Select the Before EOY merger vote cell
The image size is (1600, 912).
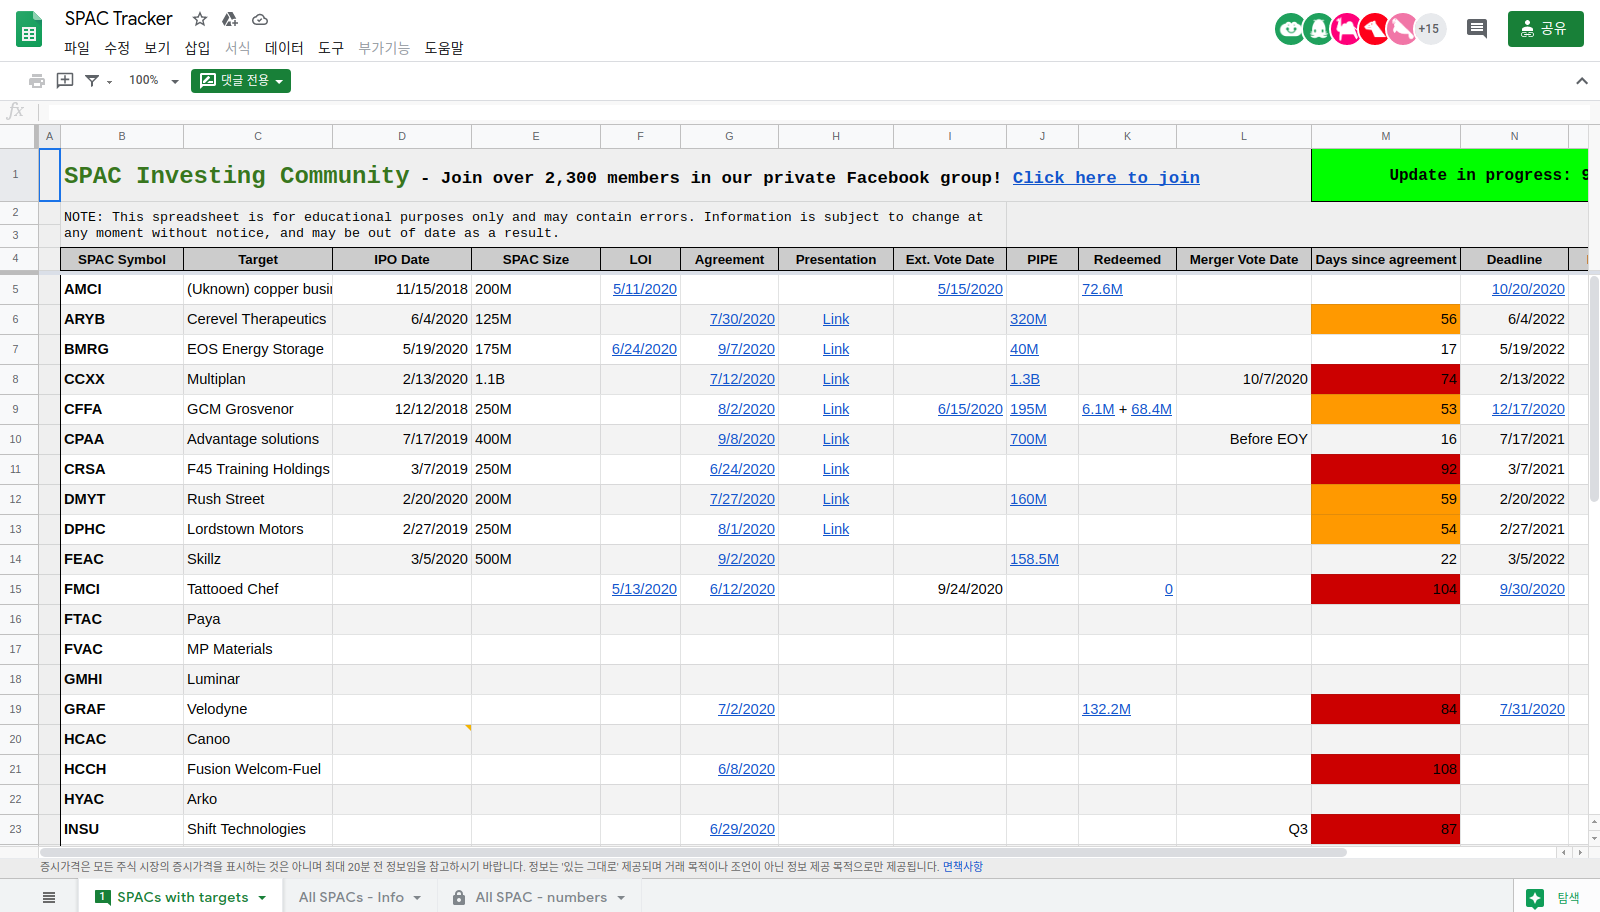click(x=1244, y=439)
